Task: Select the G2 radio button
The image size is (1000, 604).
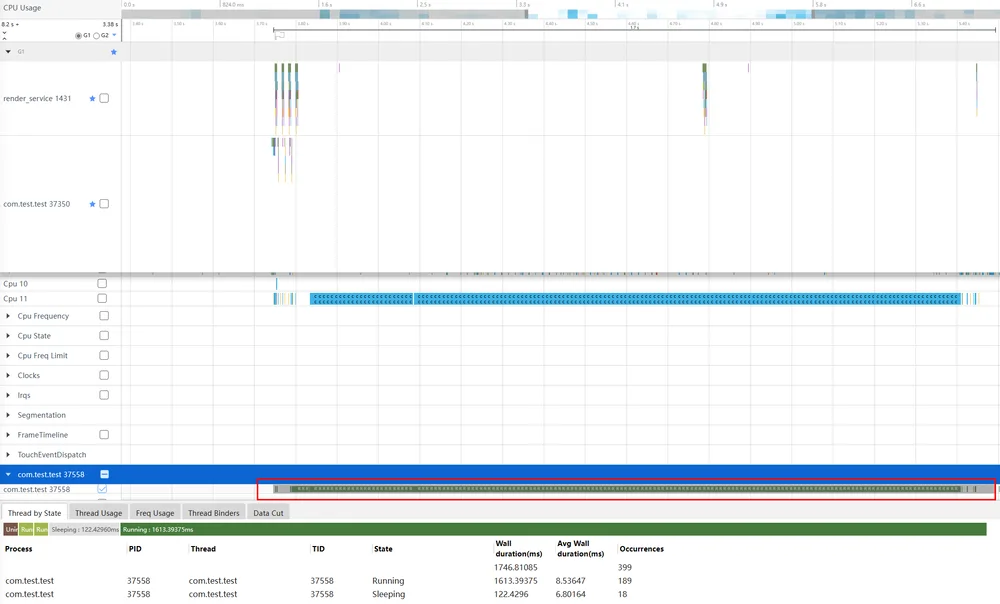Action: (x=96, y=36)
